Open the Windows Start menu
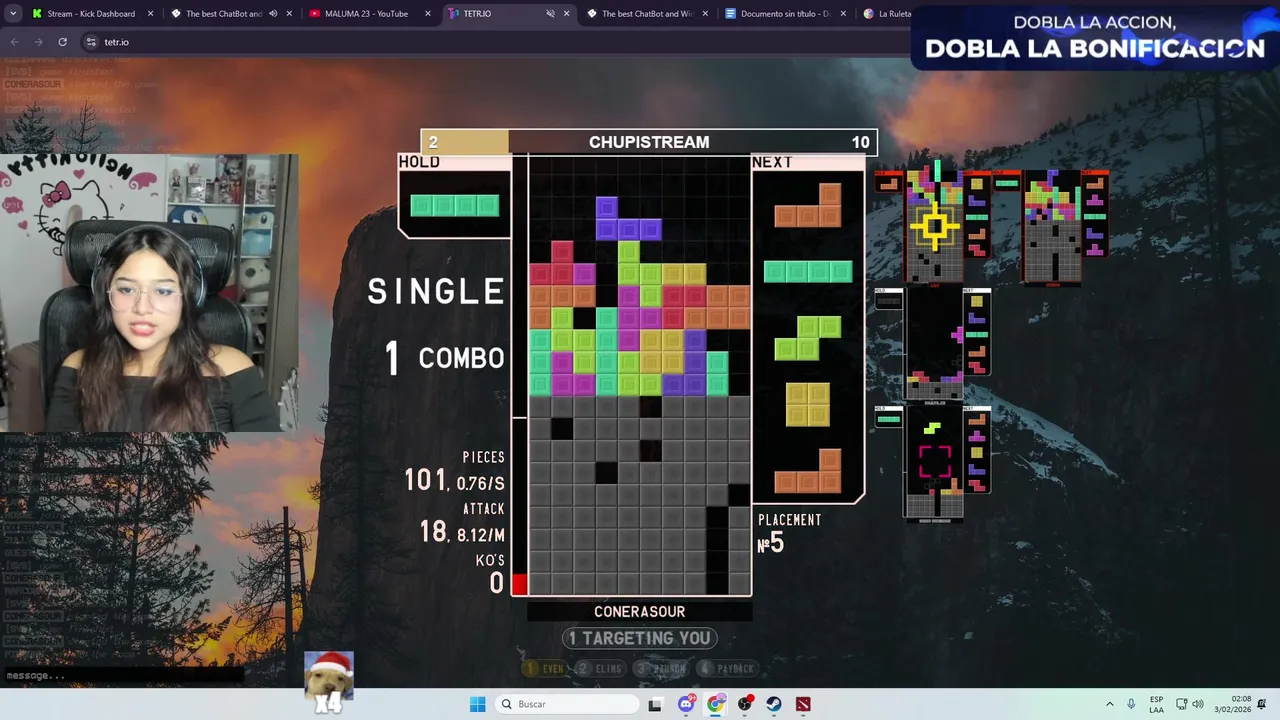The width and height of the screenshot is (1280, 720). click(x=477, y=704)
